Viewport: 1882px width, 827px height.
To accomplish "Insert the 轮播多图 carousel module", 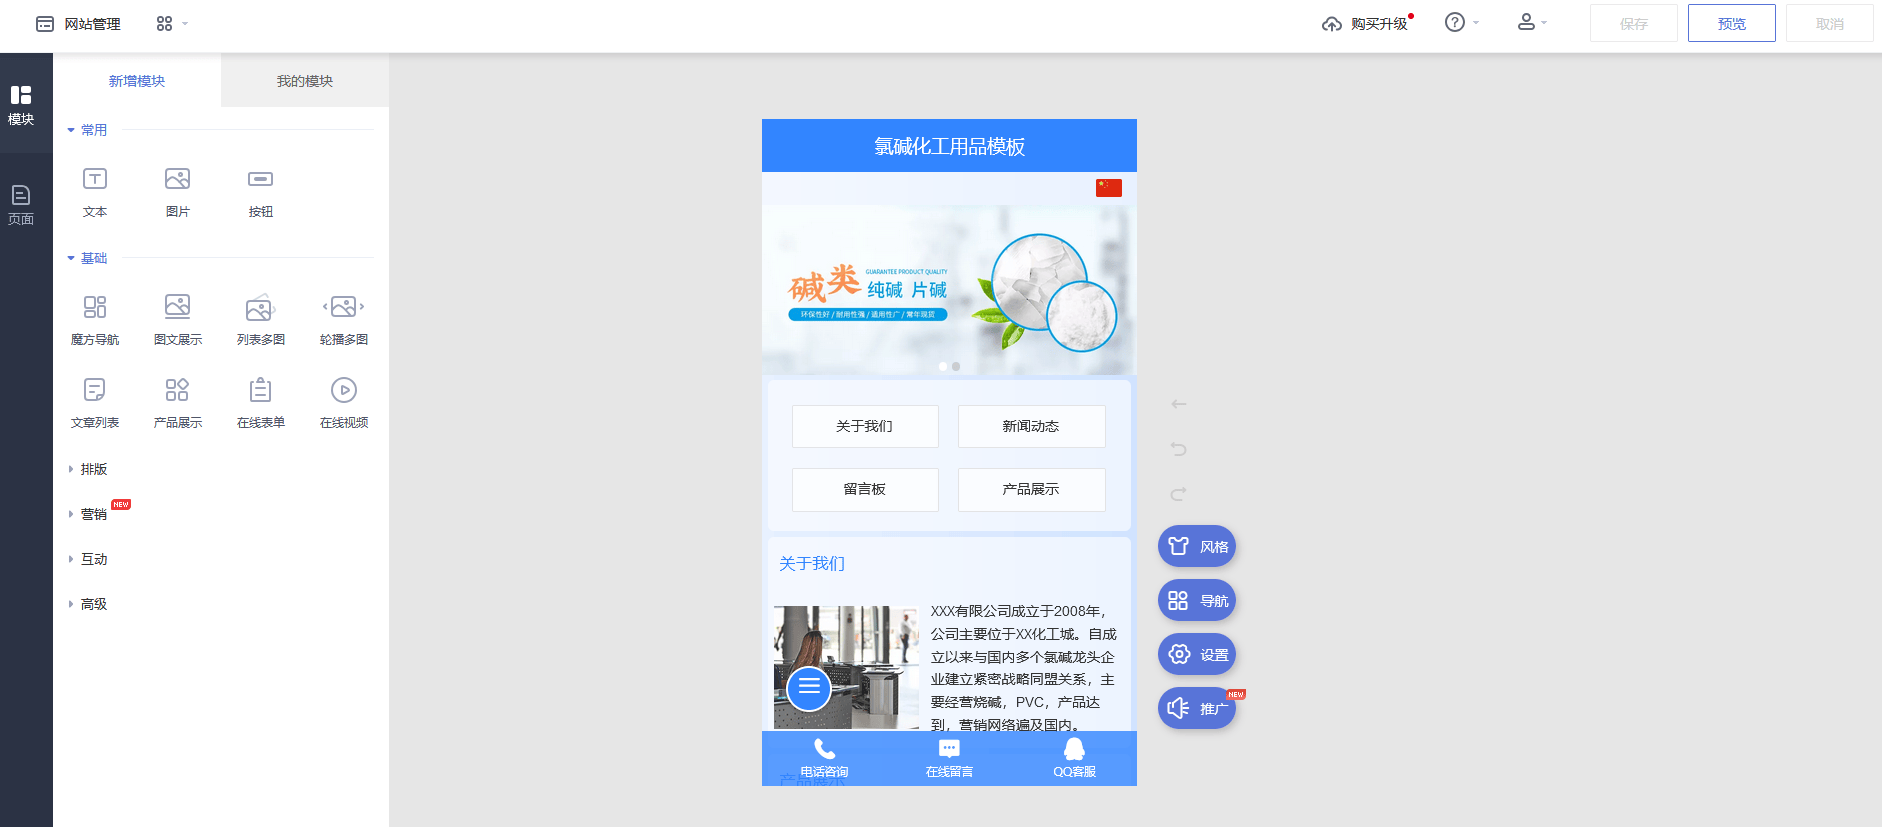I will click(x=343, y=320).
